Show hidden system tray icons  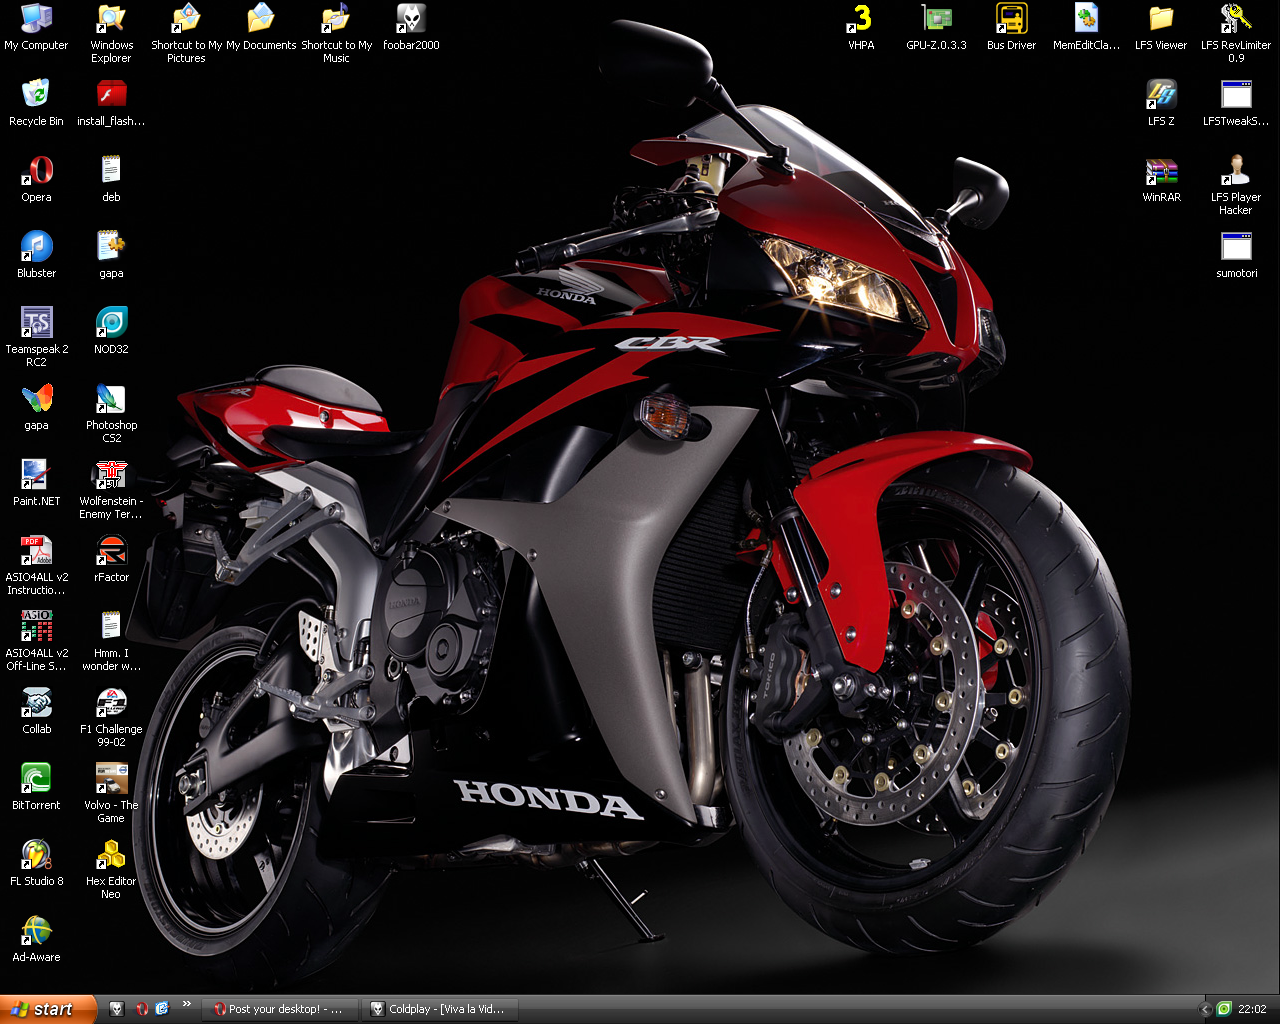pyautogui.click(x=1205, y=1009)
